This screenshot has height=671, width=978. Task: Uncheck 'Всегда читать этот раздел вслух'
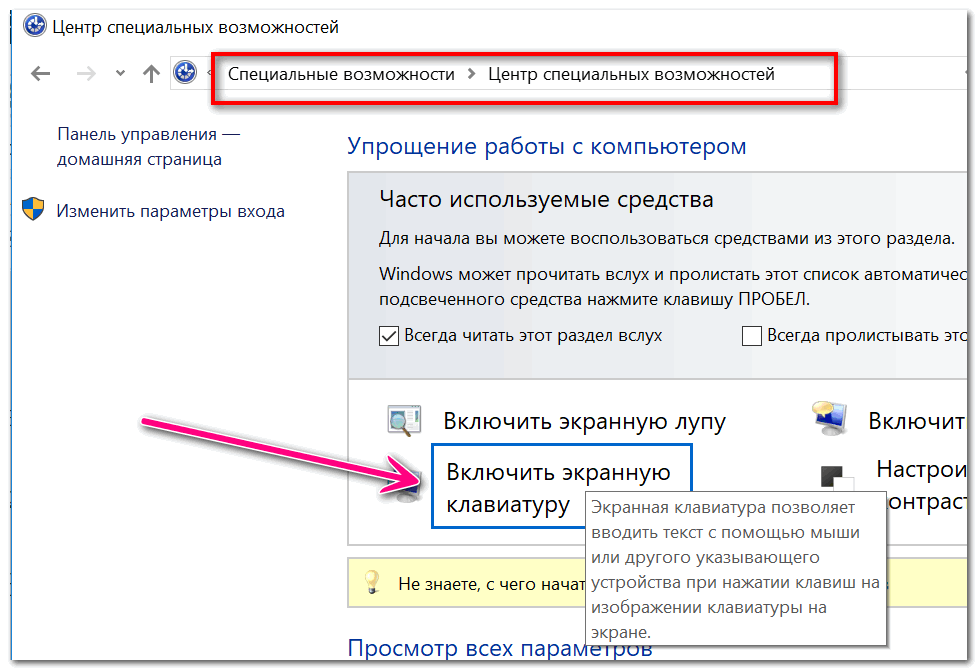(389, 336)
